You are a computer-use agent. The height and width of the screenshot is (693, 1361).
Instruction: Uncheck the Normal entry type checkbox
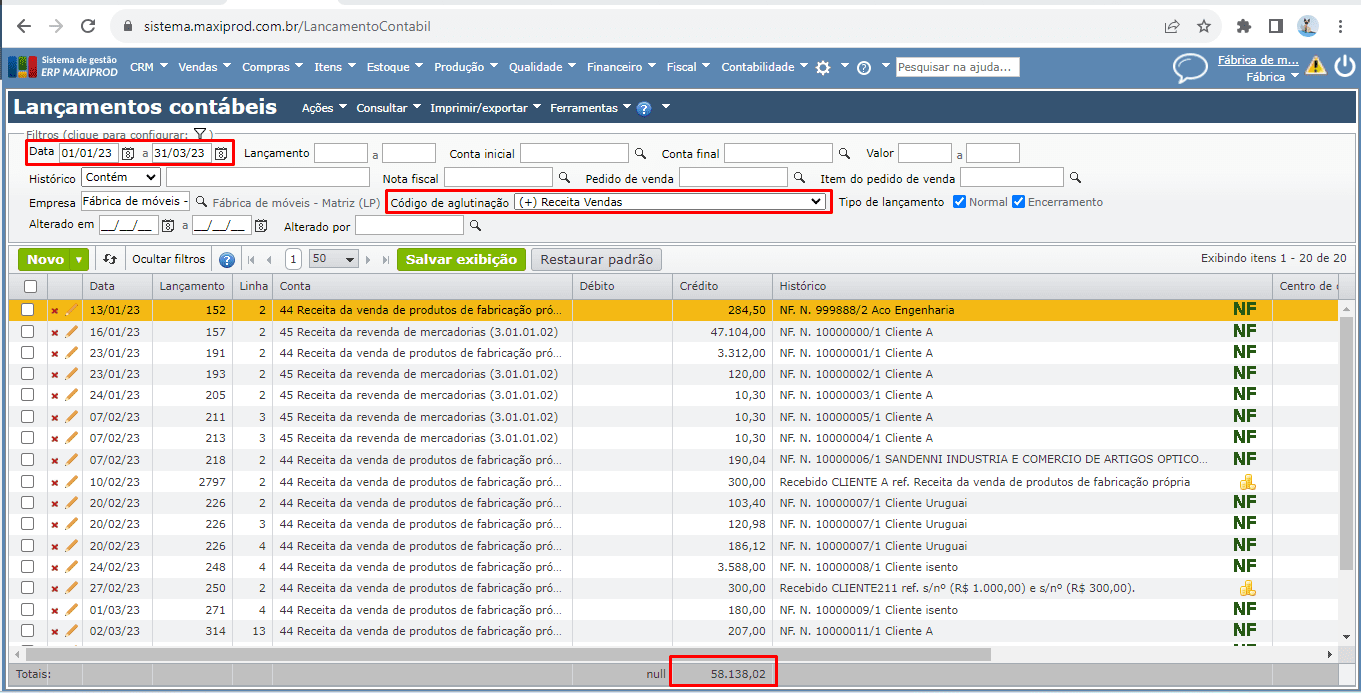point(960,202)
